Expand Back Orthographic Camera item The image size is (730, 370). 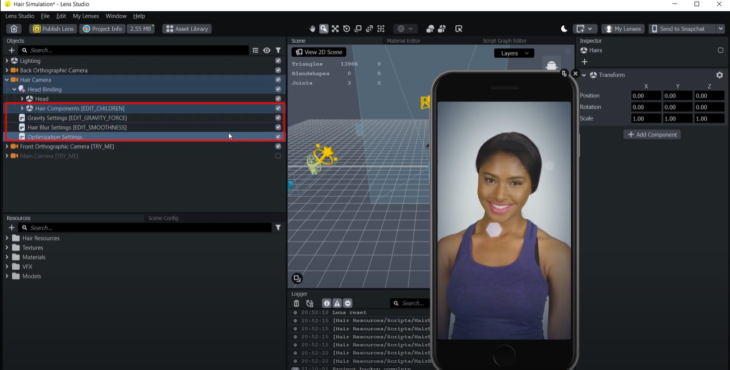(x=7, y=70)
